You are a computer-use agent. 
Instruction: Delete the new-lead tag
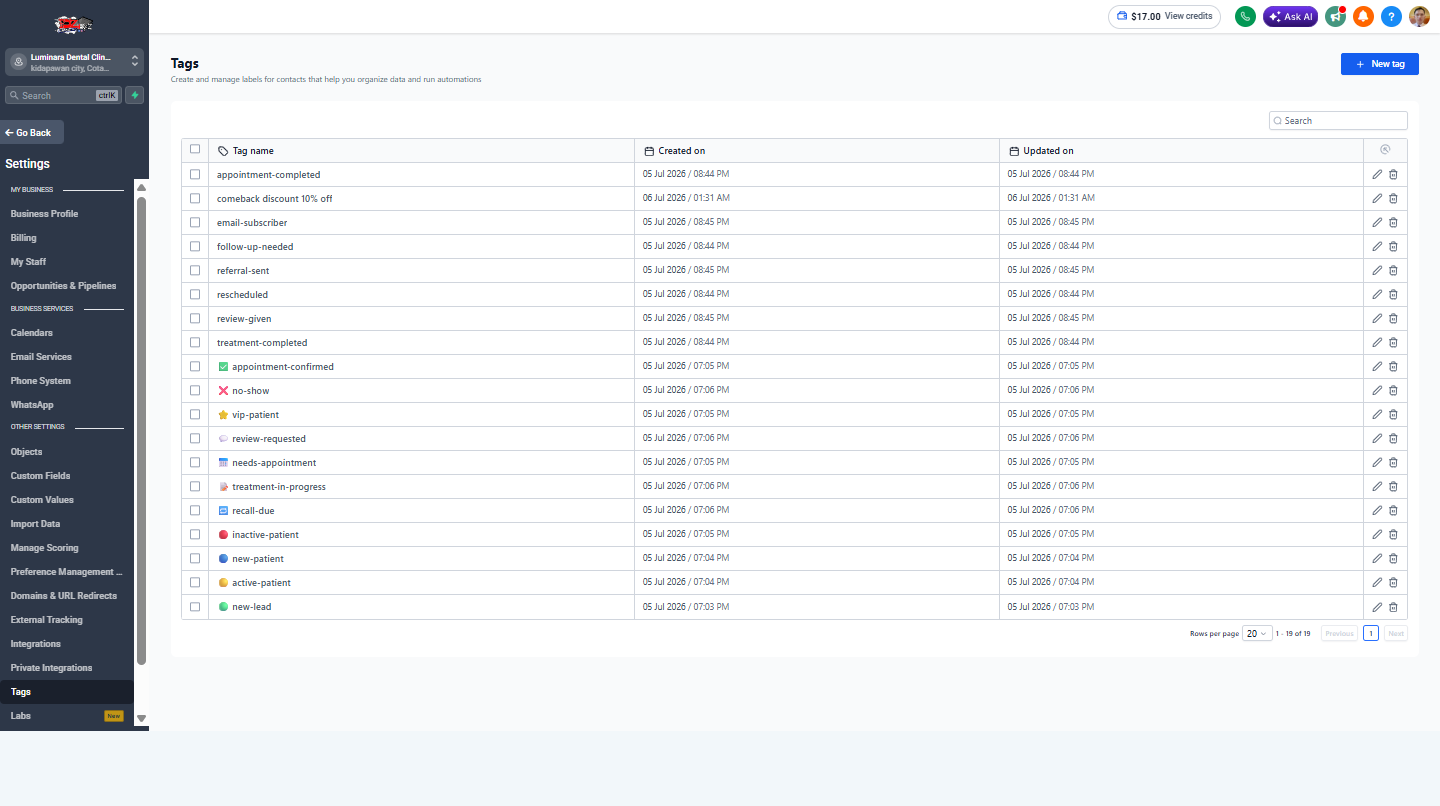(x=1393, y=607)
